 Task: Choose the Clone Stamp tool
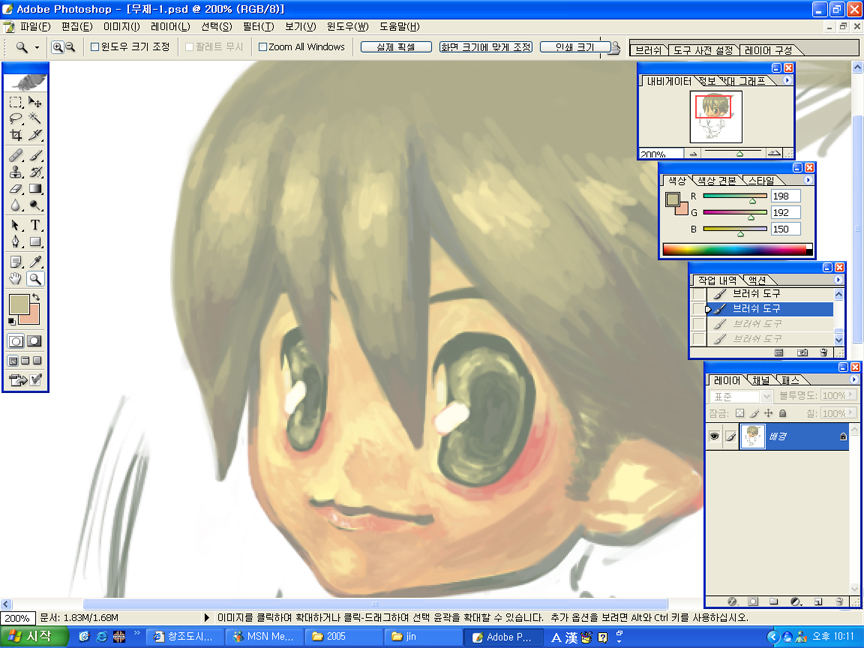point(16,172)
